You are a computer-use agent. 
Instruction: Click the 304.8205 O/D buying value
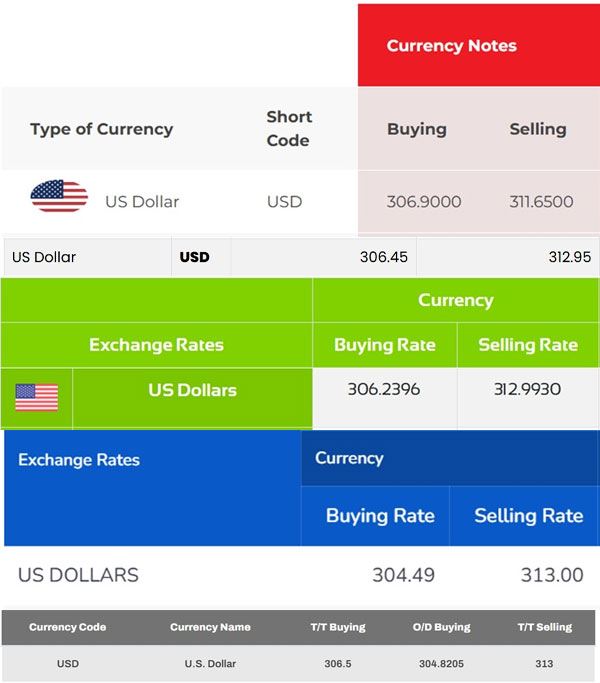pos(441,663)
